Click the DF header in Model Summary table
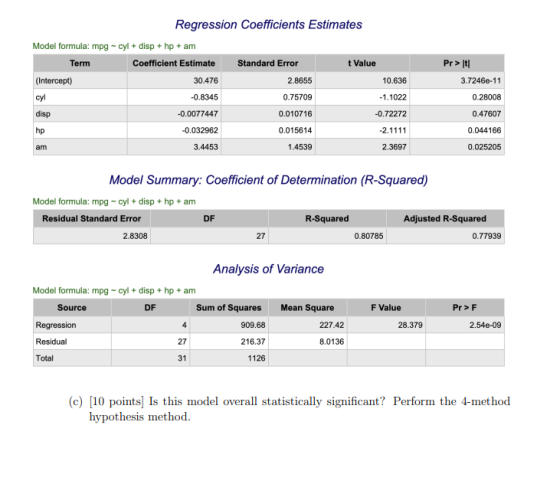 (x=209, y=219)
